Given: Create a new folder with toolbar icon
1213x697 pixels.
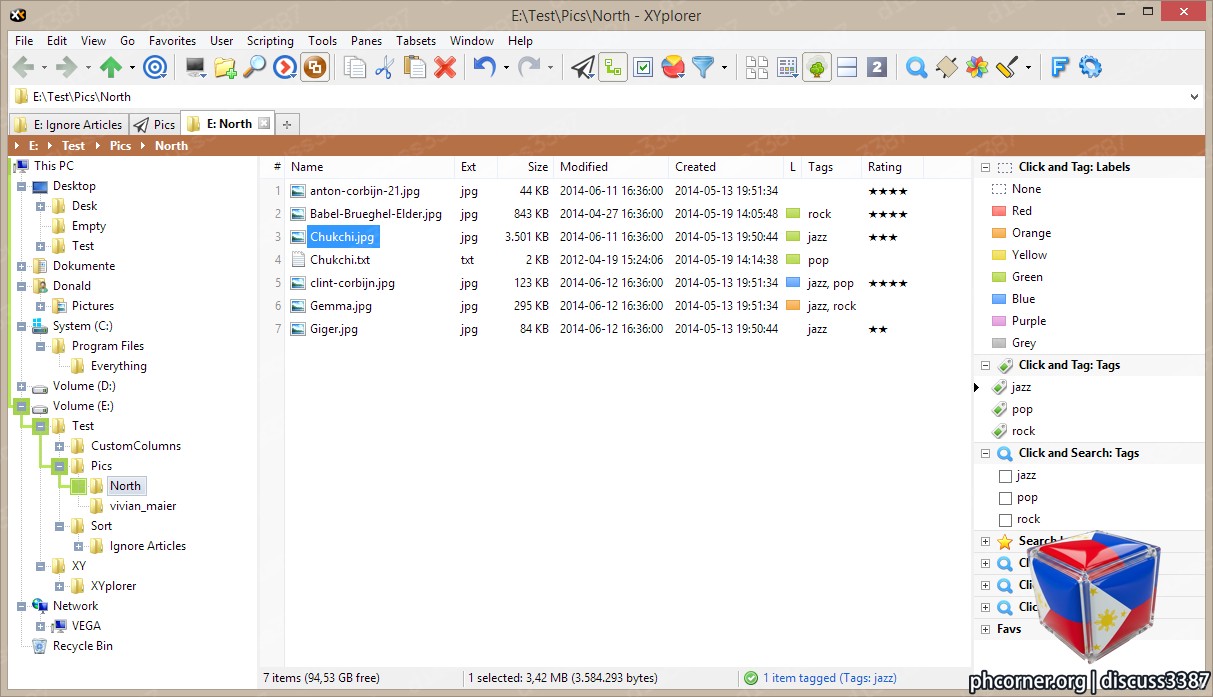Looking at the screenshot, I should tap(225, 67).
